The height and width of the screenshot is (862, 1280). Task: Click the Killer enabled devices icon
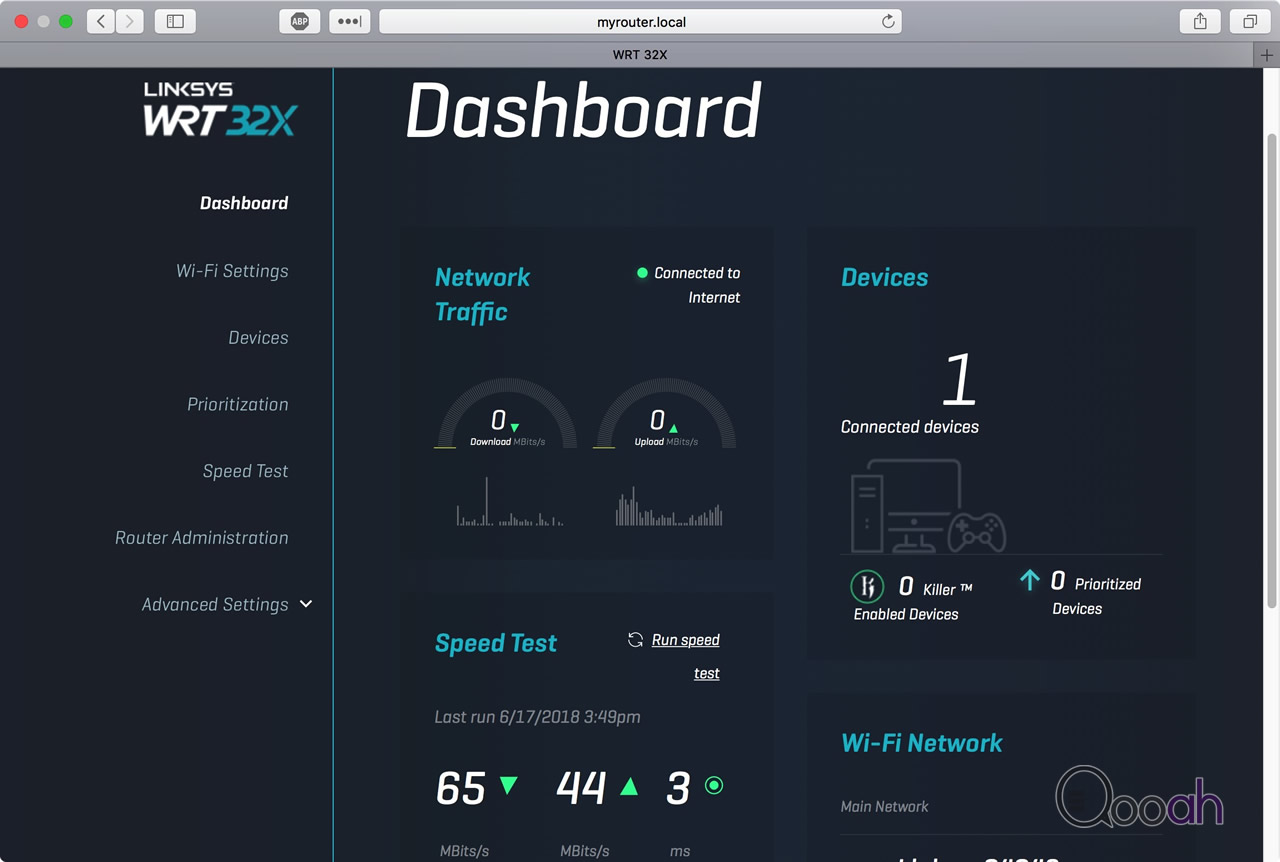pos(867,586)
